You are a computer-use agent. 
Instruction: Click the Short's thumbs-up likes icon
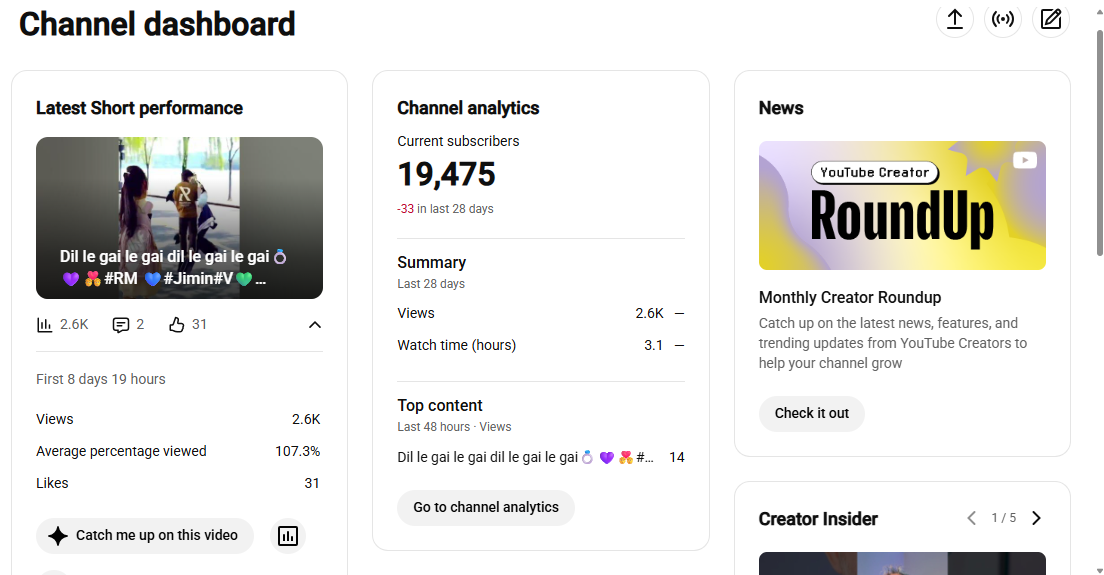coord(177,324)
